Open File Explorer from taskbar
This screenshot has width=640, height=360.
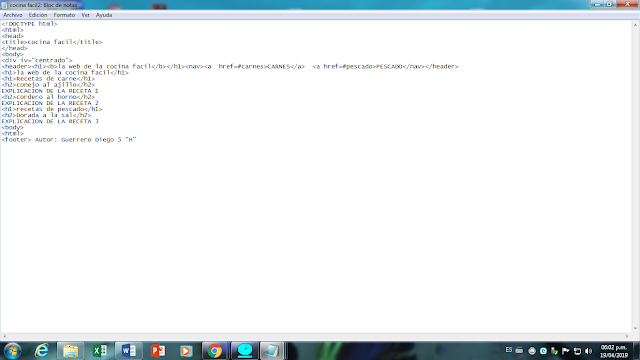(71, 351)
